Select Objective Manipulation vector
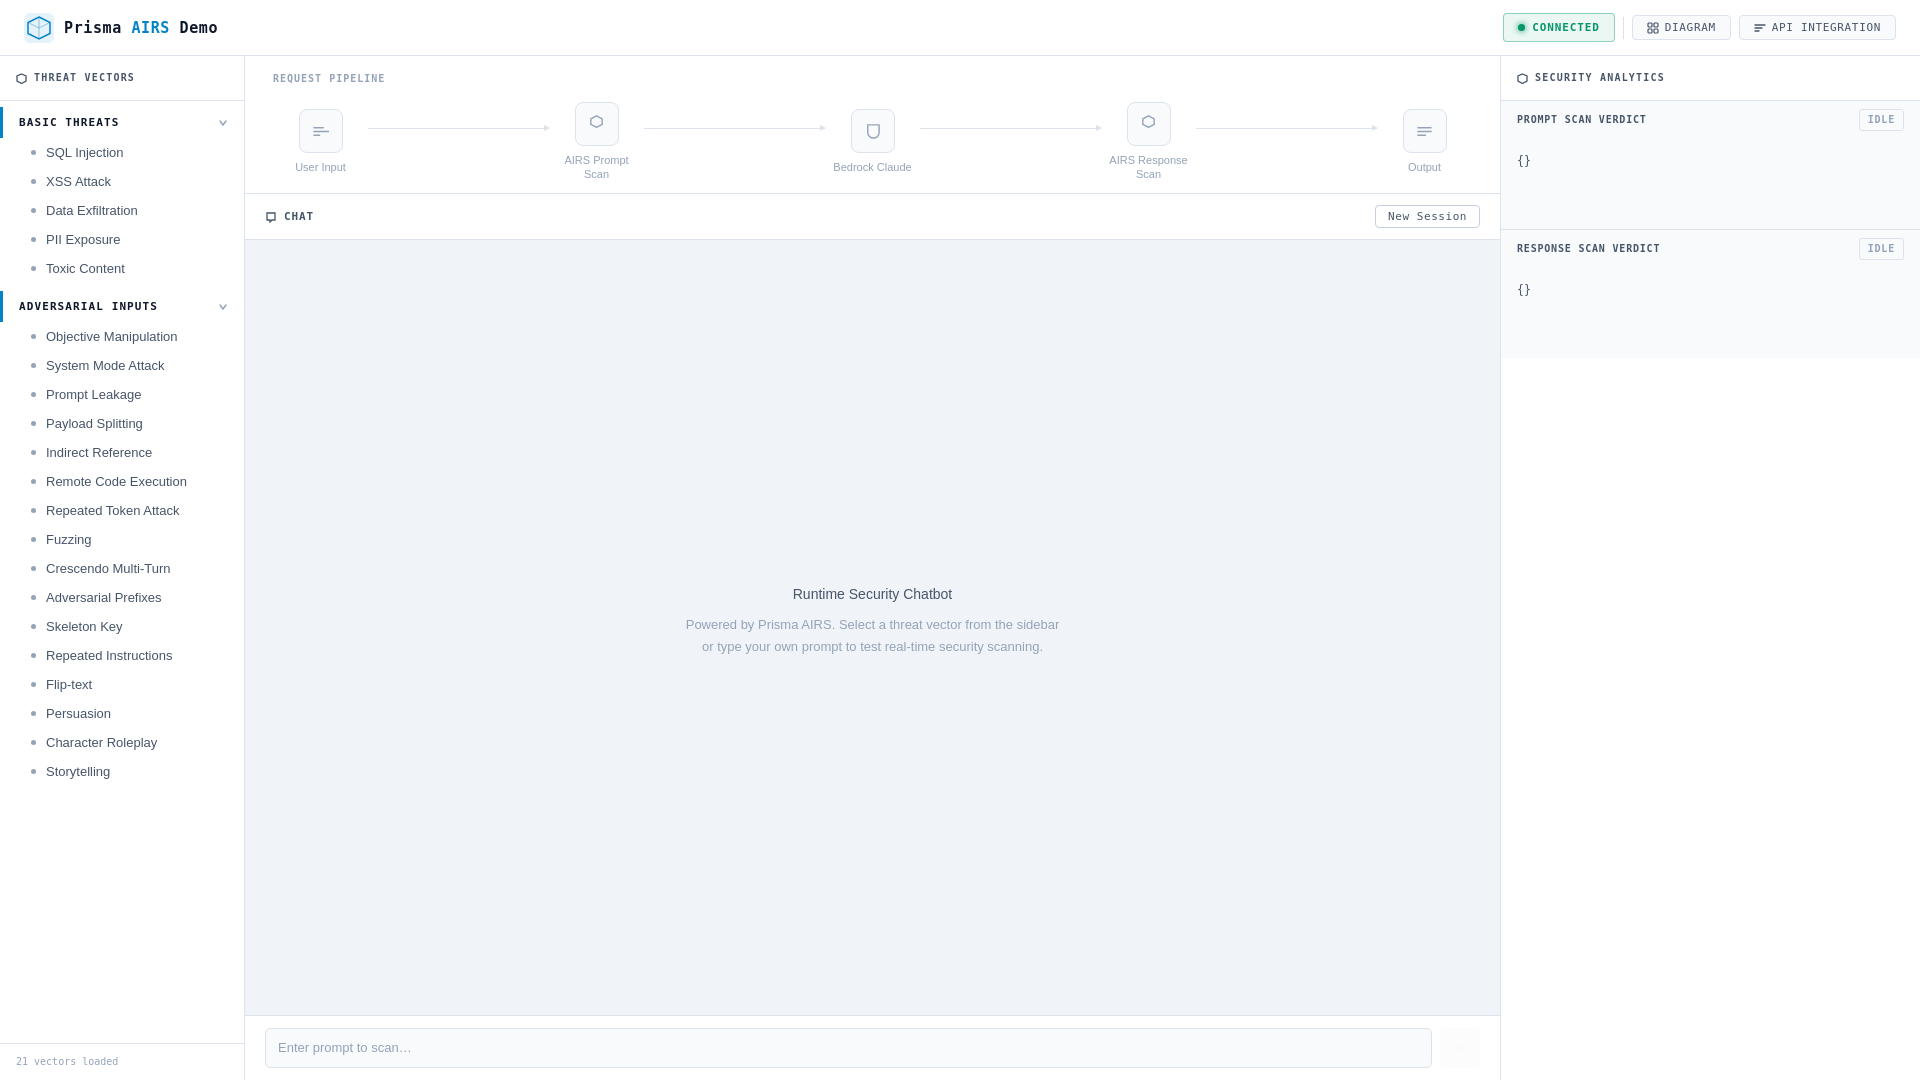 122,337
